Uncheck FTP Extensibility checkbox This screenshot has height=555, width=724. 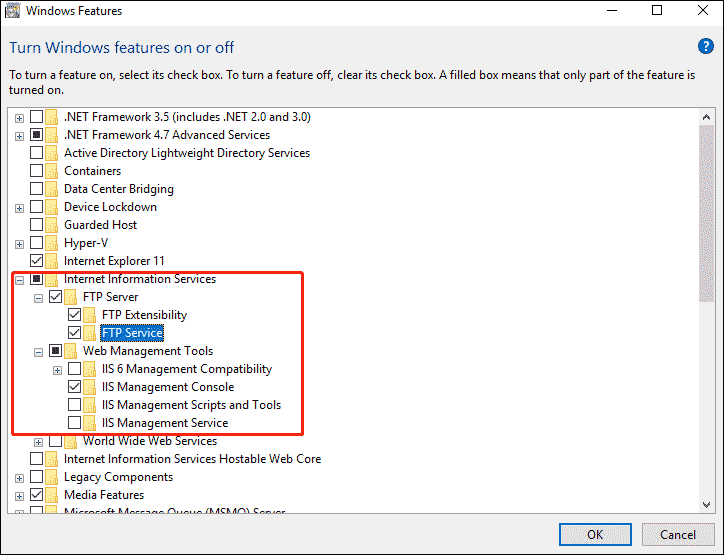point(74,314)
